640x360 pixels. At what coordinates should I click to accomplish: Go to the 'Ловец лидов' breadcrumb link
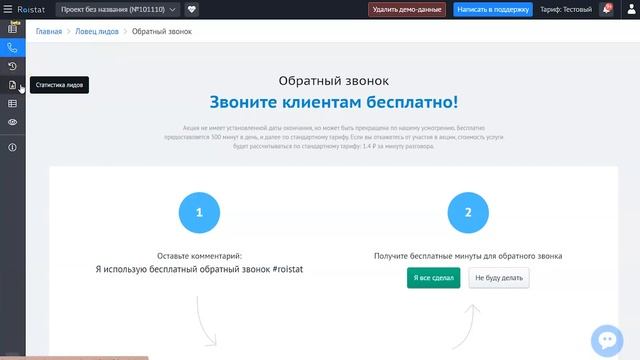[97, 31]
